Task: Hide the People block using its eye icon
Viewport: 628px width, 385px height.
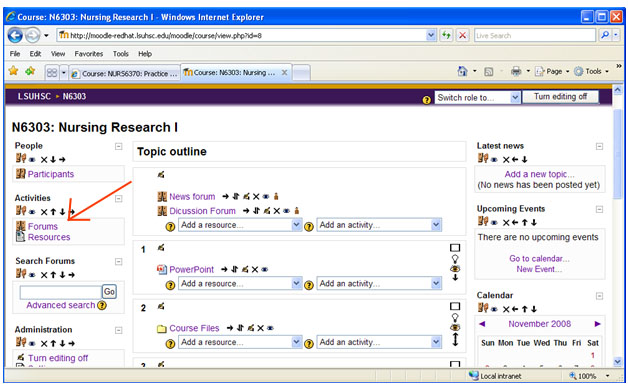Action: point(32,159)
